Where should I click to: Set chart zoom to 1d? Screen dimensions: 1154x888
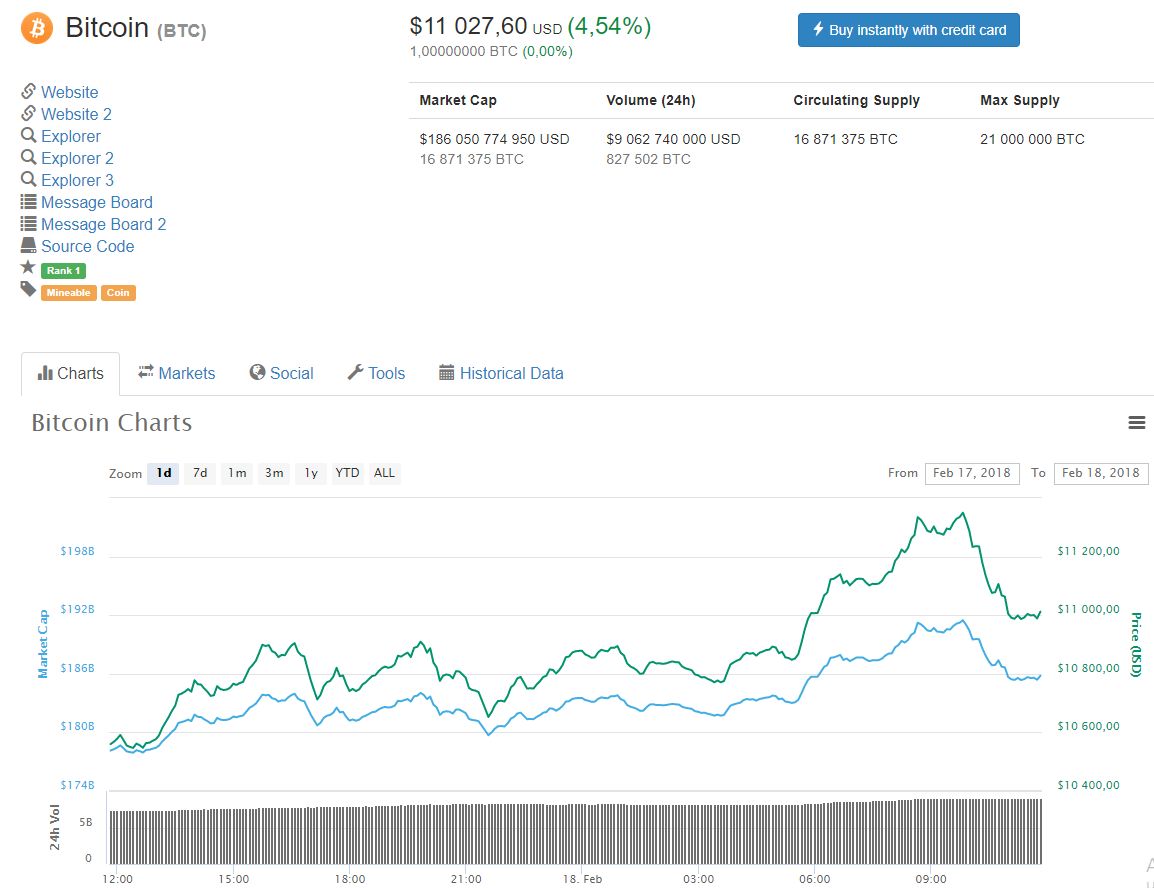[x=163, y=473]
